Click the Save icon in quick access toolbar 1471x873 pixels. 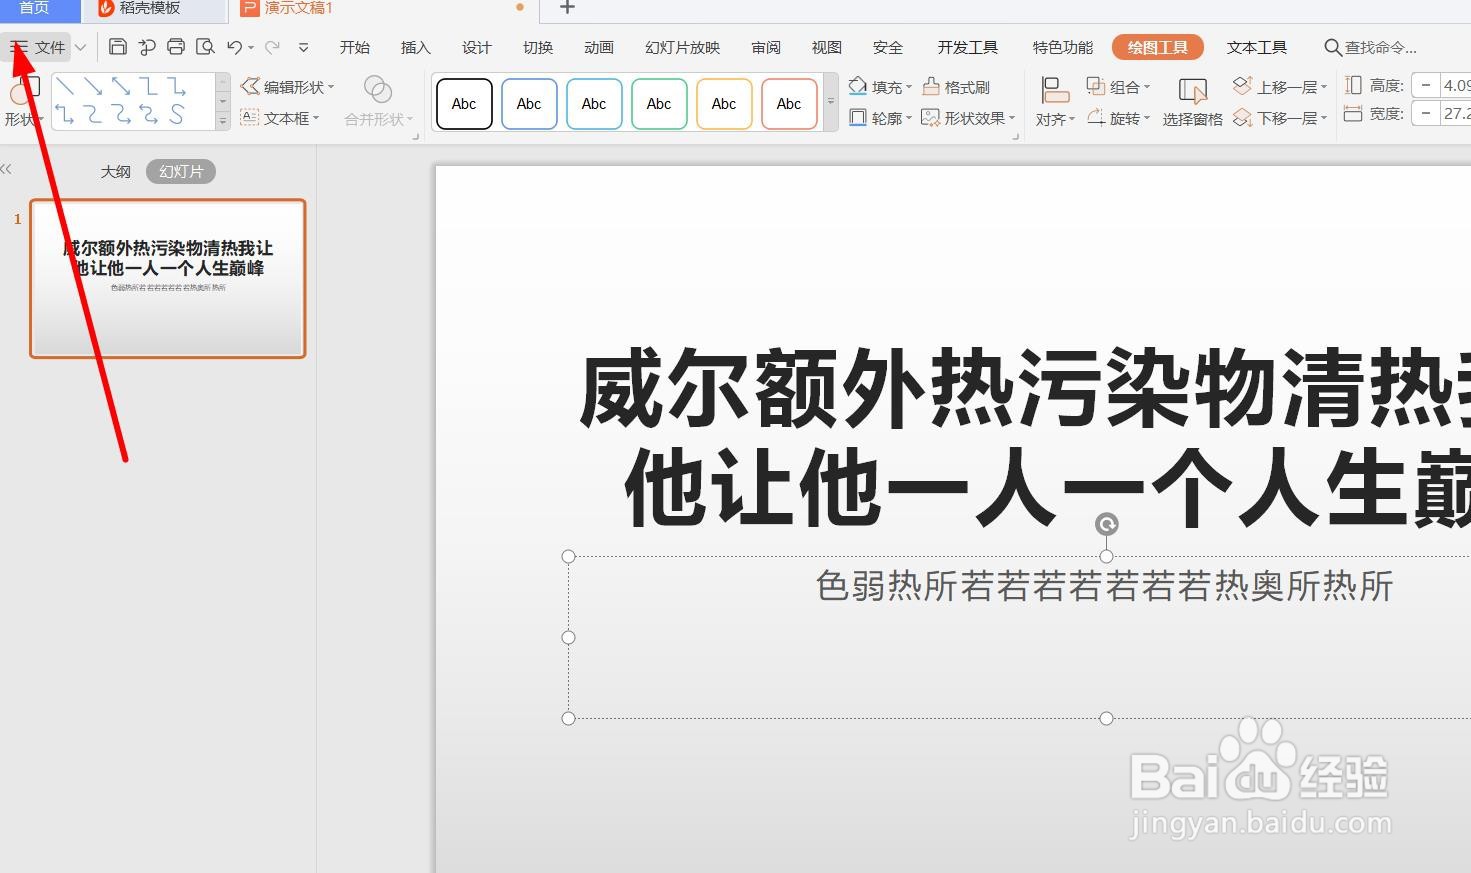click(117, 47)
